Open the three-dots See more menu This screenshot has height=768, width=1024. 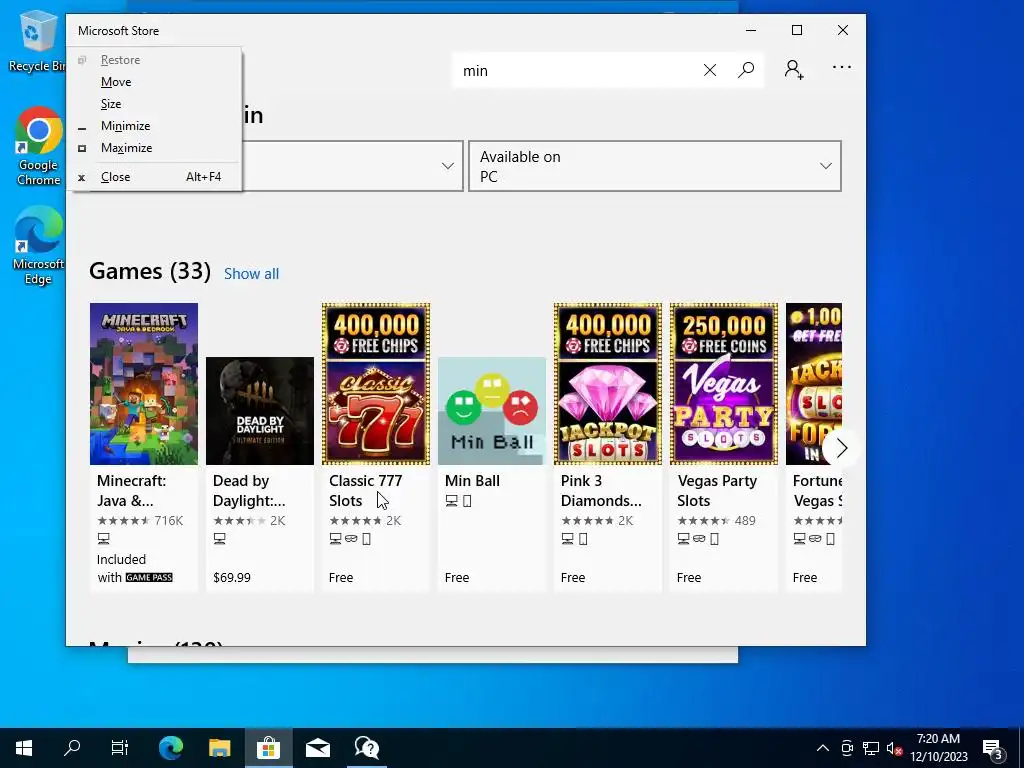[x=842, y=67]
